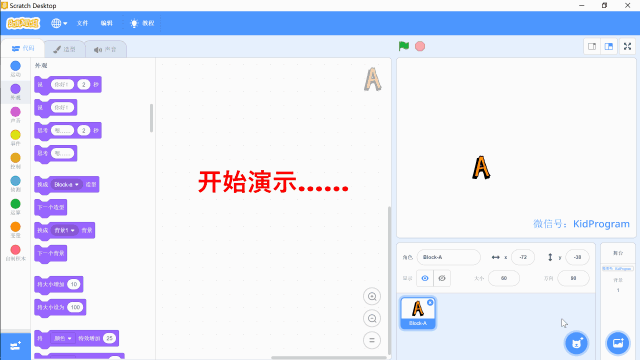640x360 pixels.
Task: Click the 2 seconds value in say block
Action: point(84,84)
